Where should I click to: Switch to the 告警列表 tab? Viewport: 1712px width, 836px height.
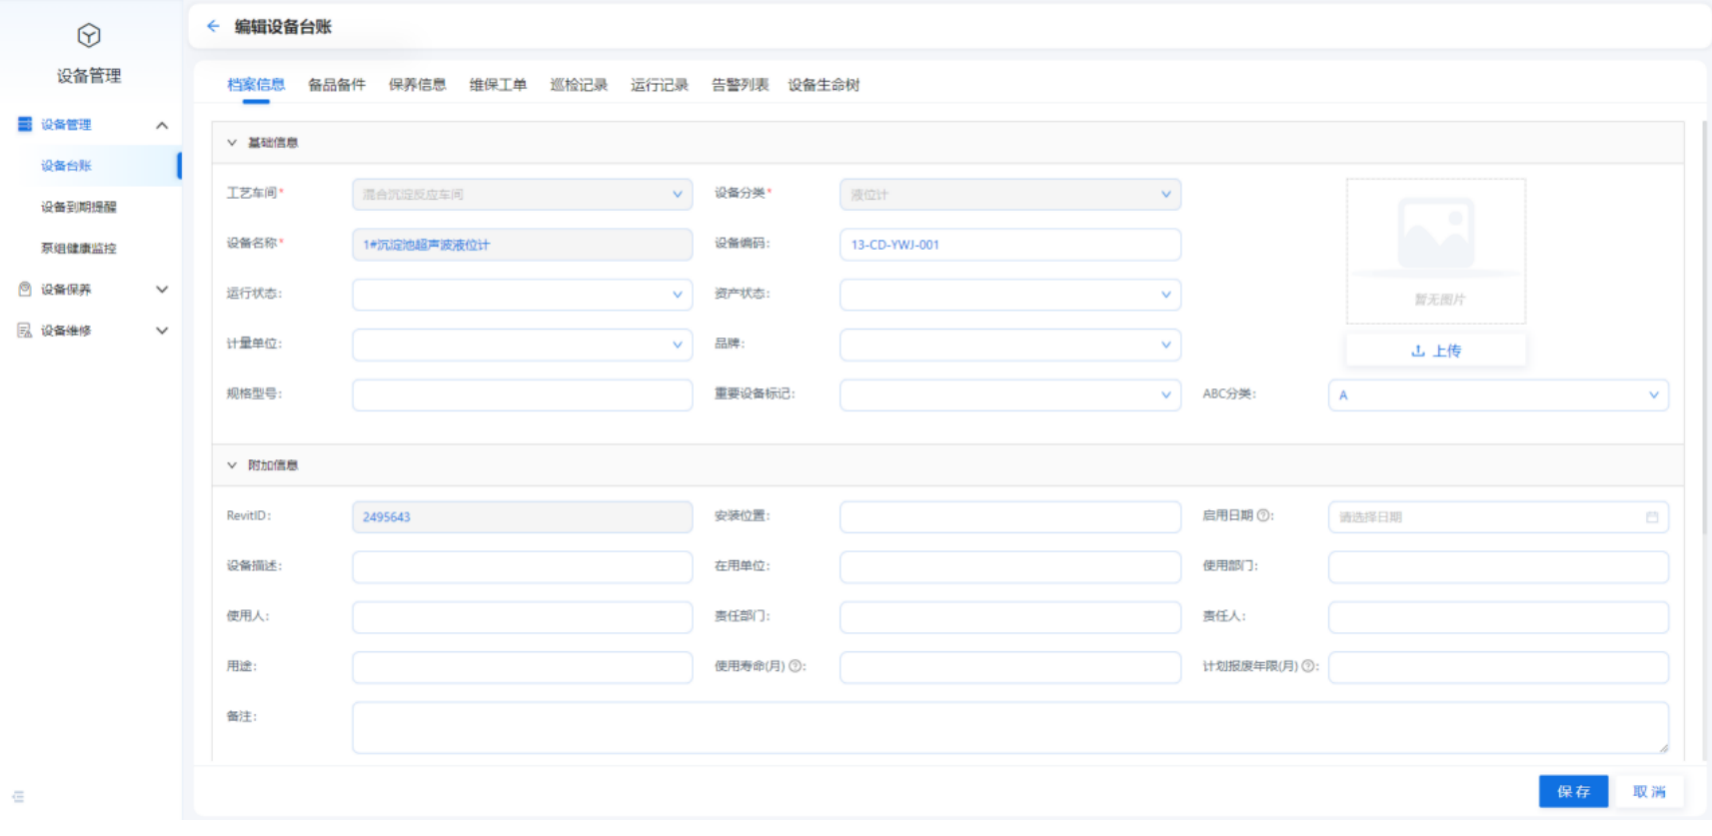coord(739,85)
